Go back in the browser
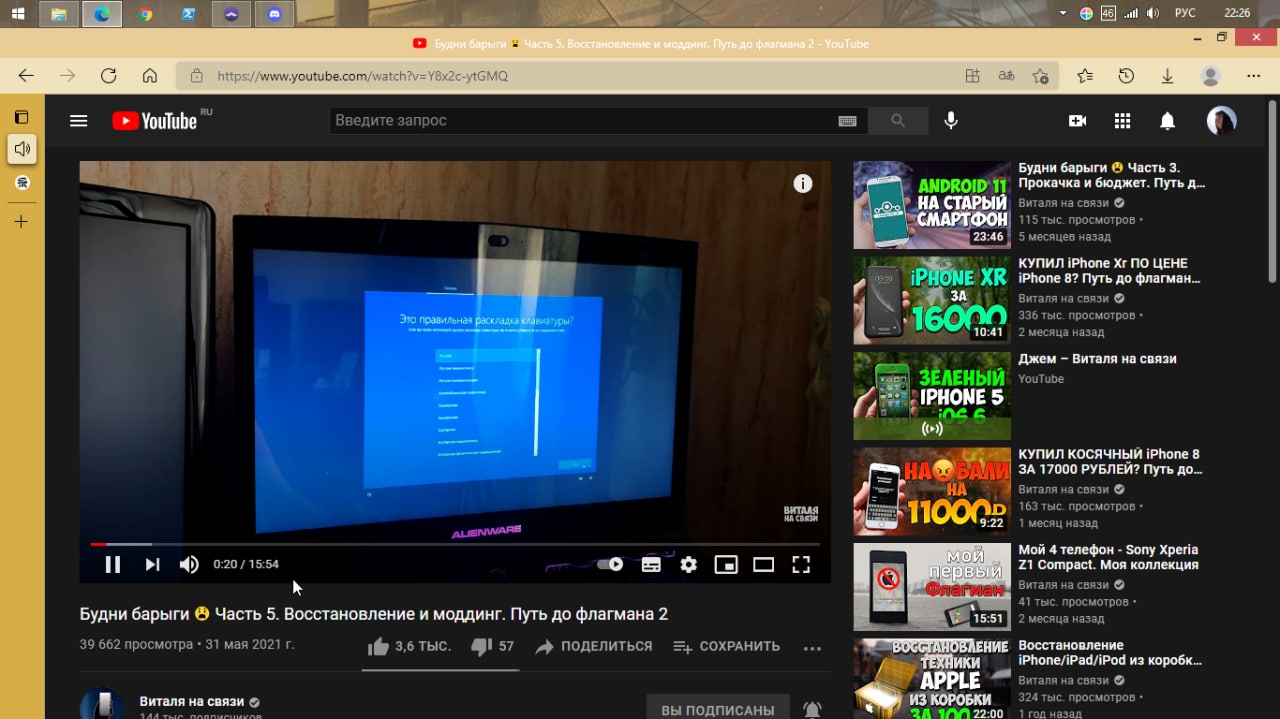 (x=26, y=76)
